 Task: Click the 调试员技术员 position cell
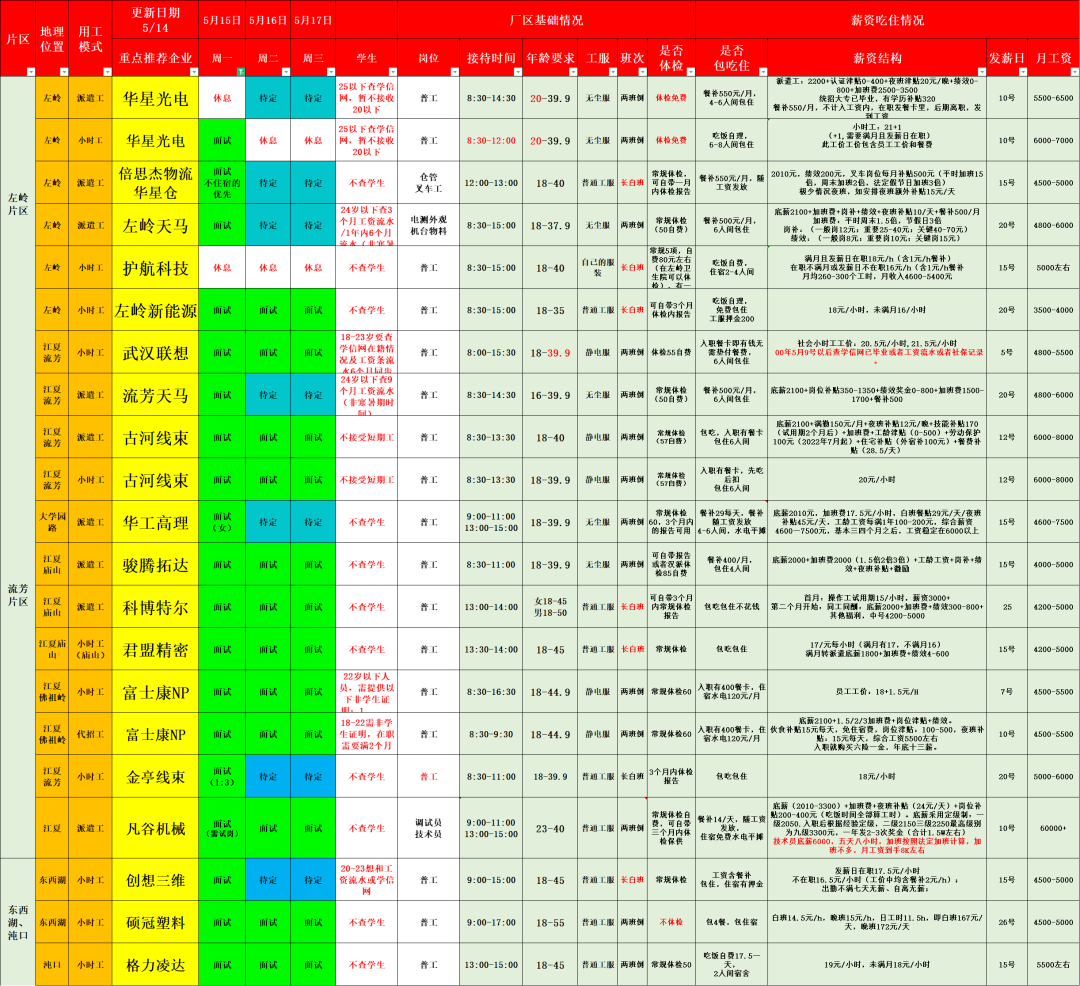click(x=428, y=828)
